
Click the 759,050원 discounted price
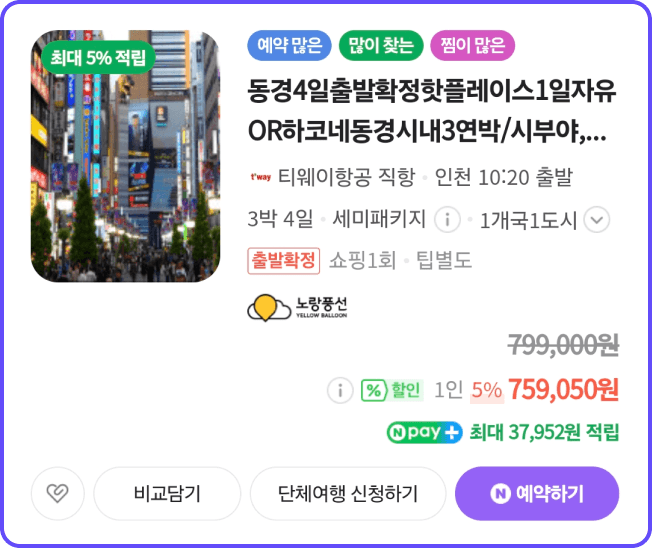[x=563, y=390]
